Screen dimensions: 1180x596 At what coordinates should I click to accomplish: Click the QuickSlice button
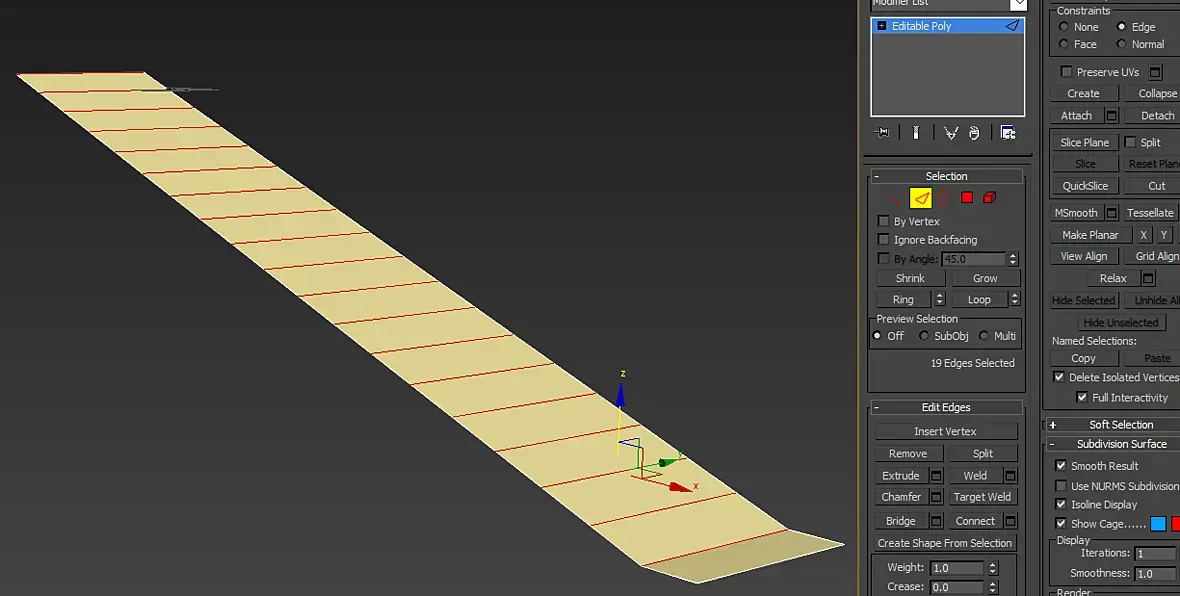pos(1084,186)
